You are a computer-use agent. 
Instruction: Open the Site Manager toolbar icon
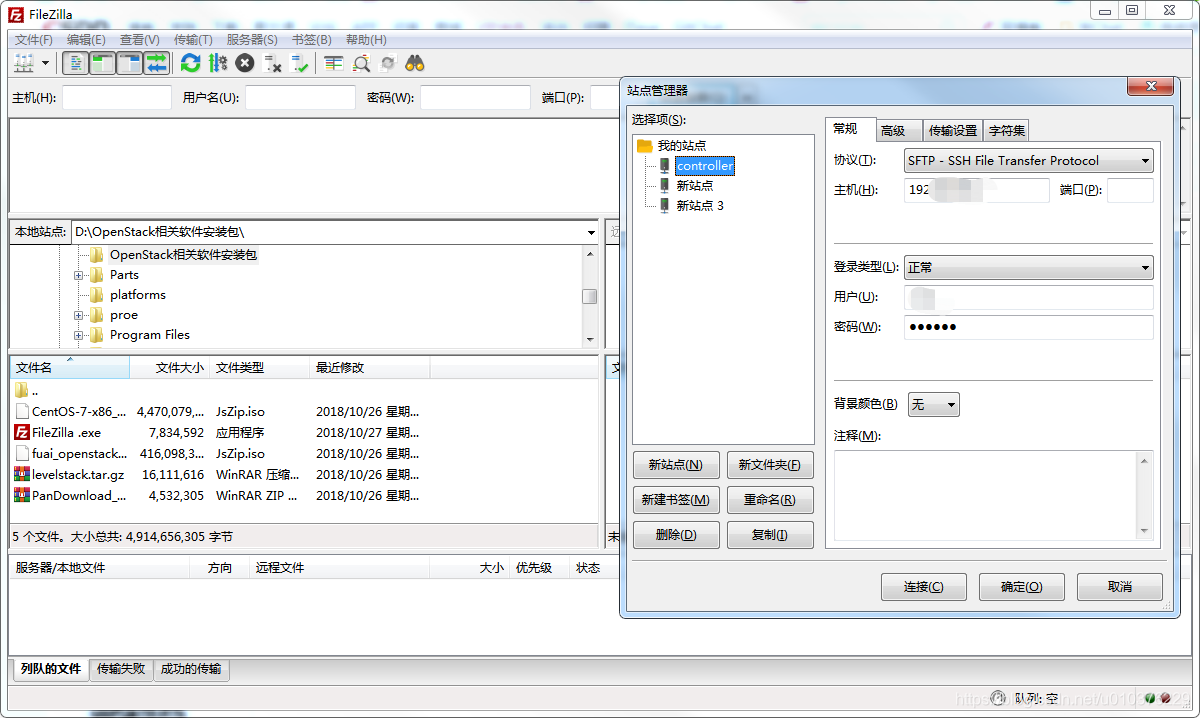click(x=24, y=63)
